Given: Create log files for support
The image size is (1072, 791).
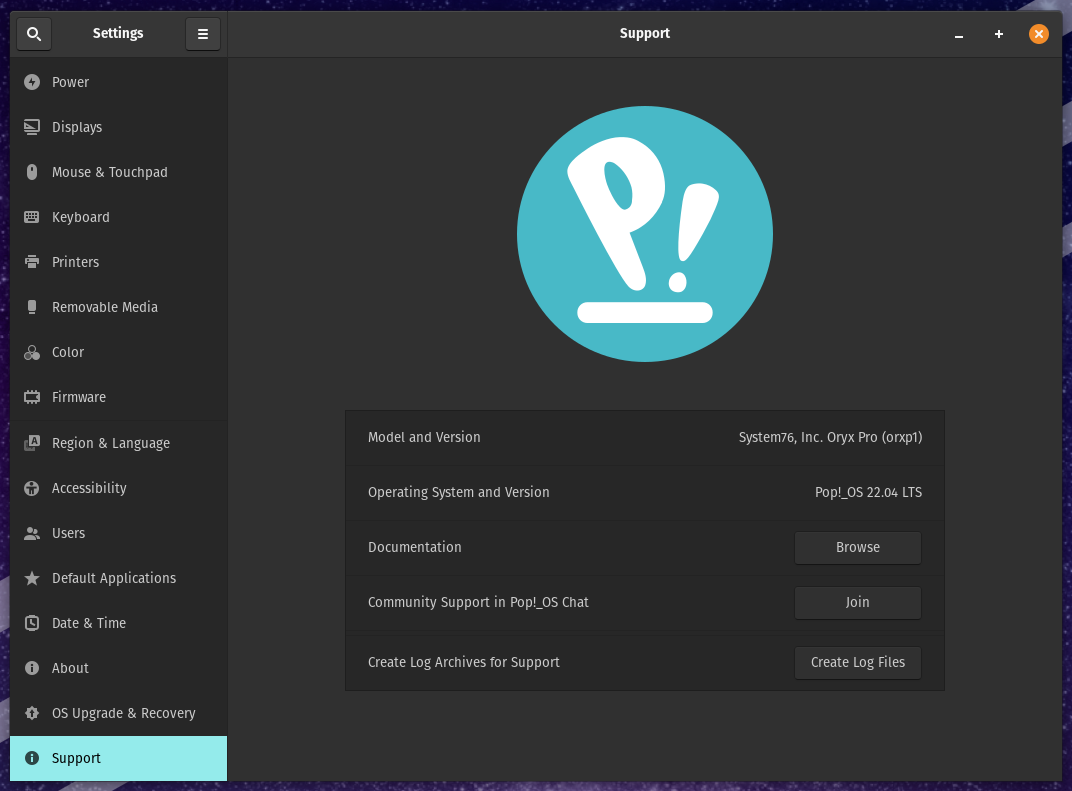Looking at the screenshot, I should 857,662.
